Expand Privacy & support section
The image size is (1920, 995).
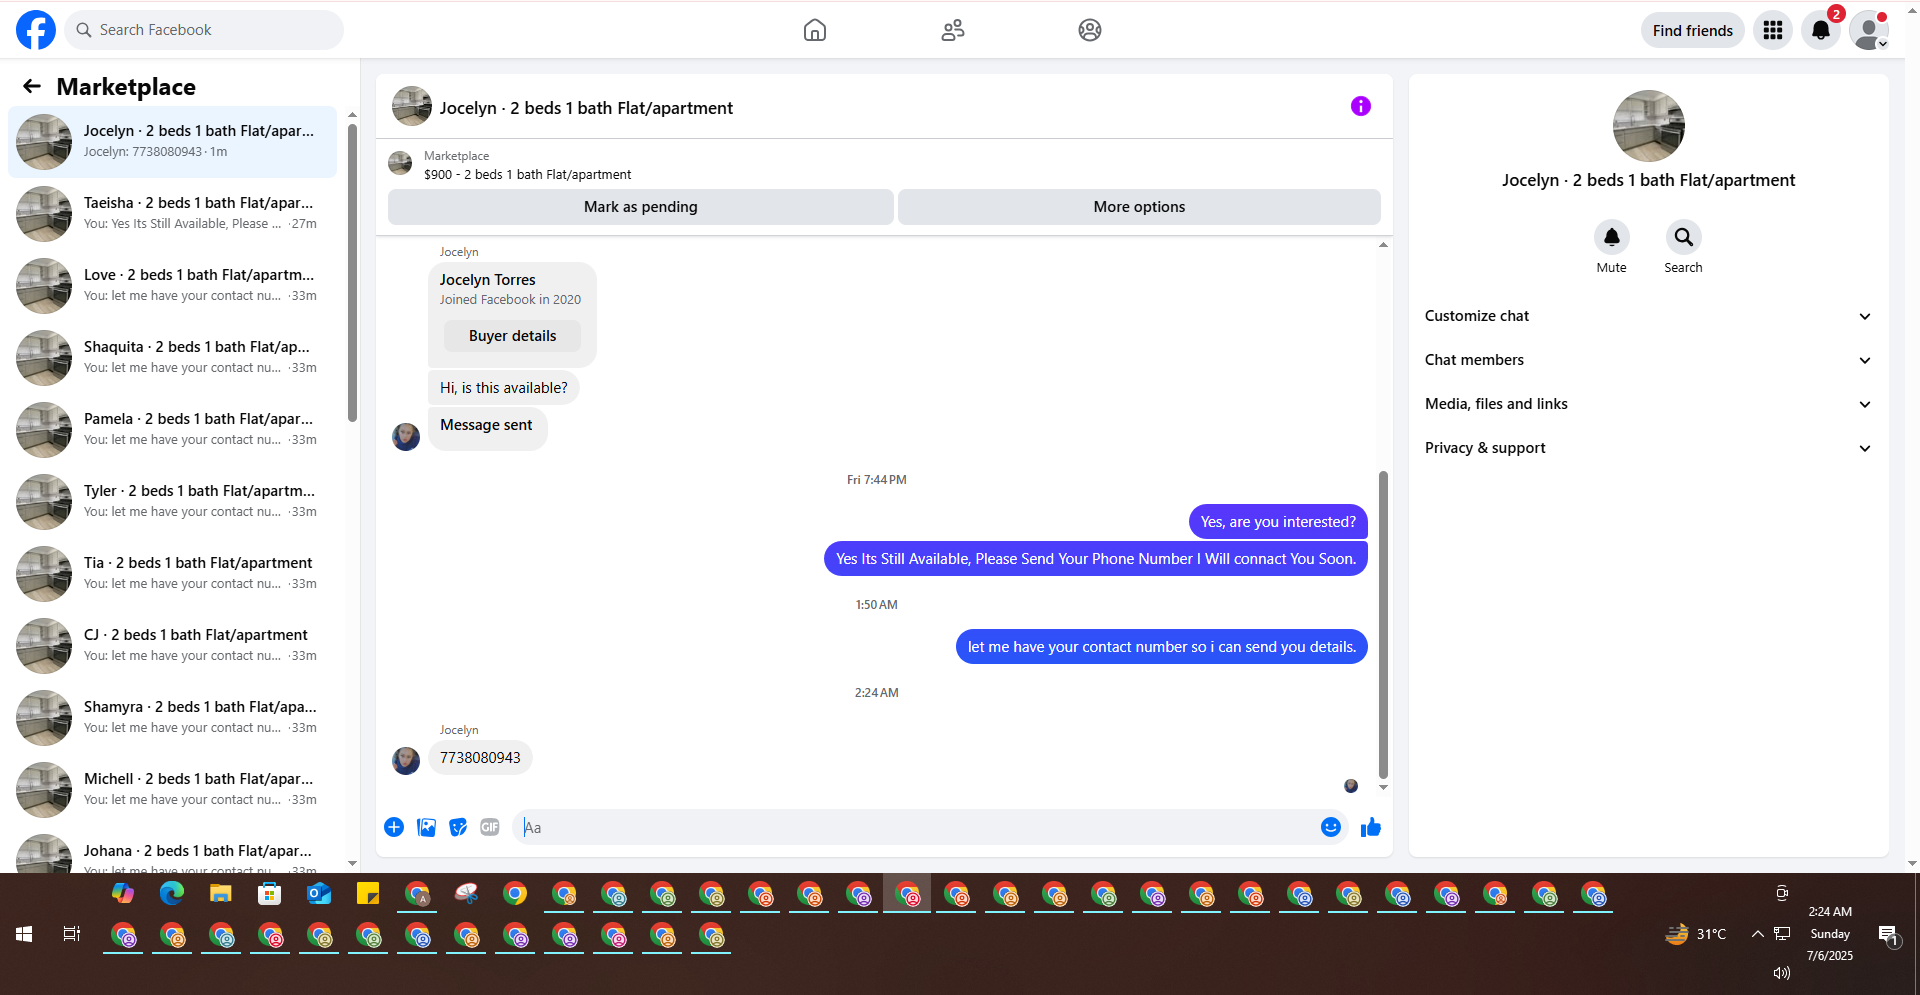1648,448
